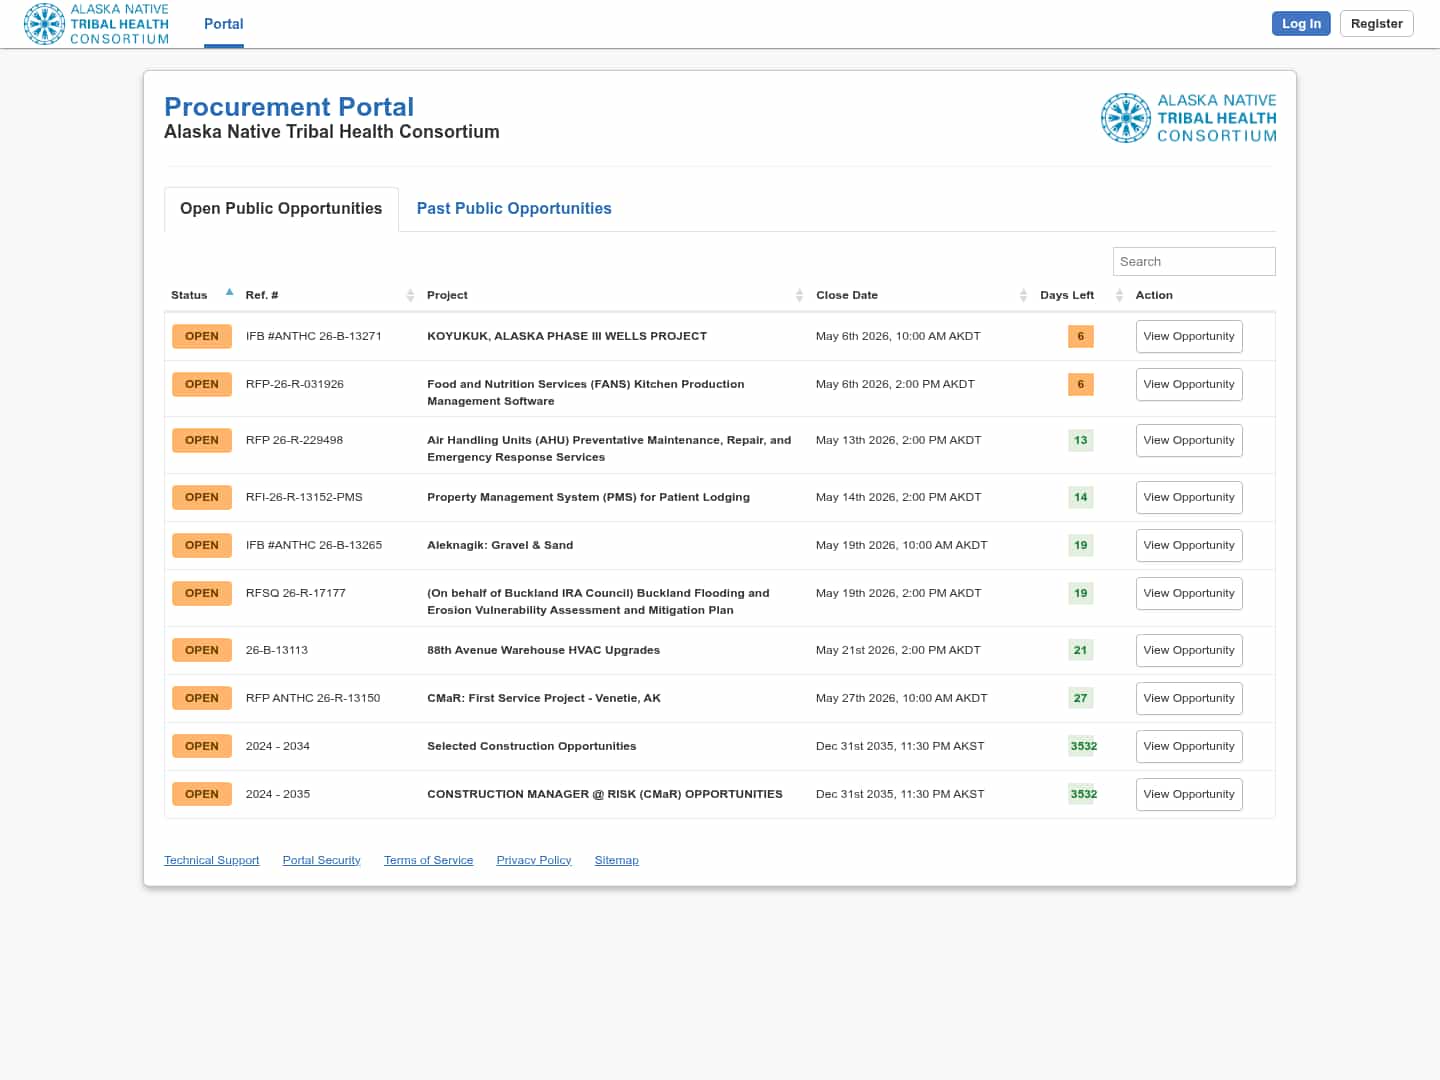Screen dimensions: 1440x1080
Task: Open the Sitemap link
Action: click(x=616, y=860)
